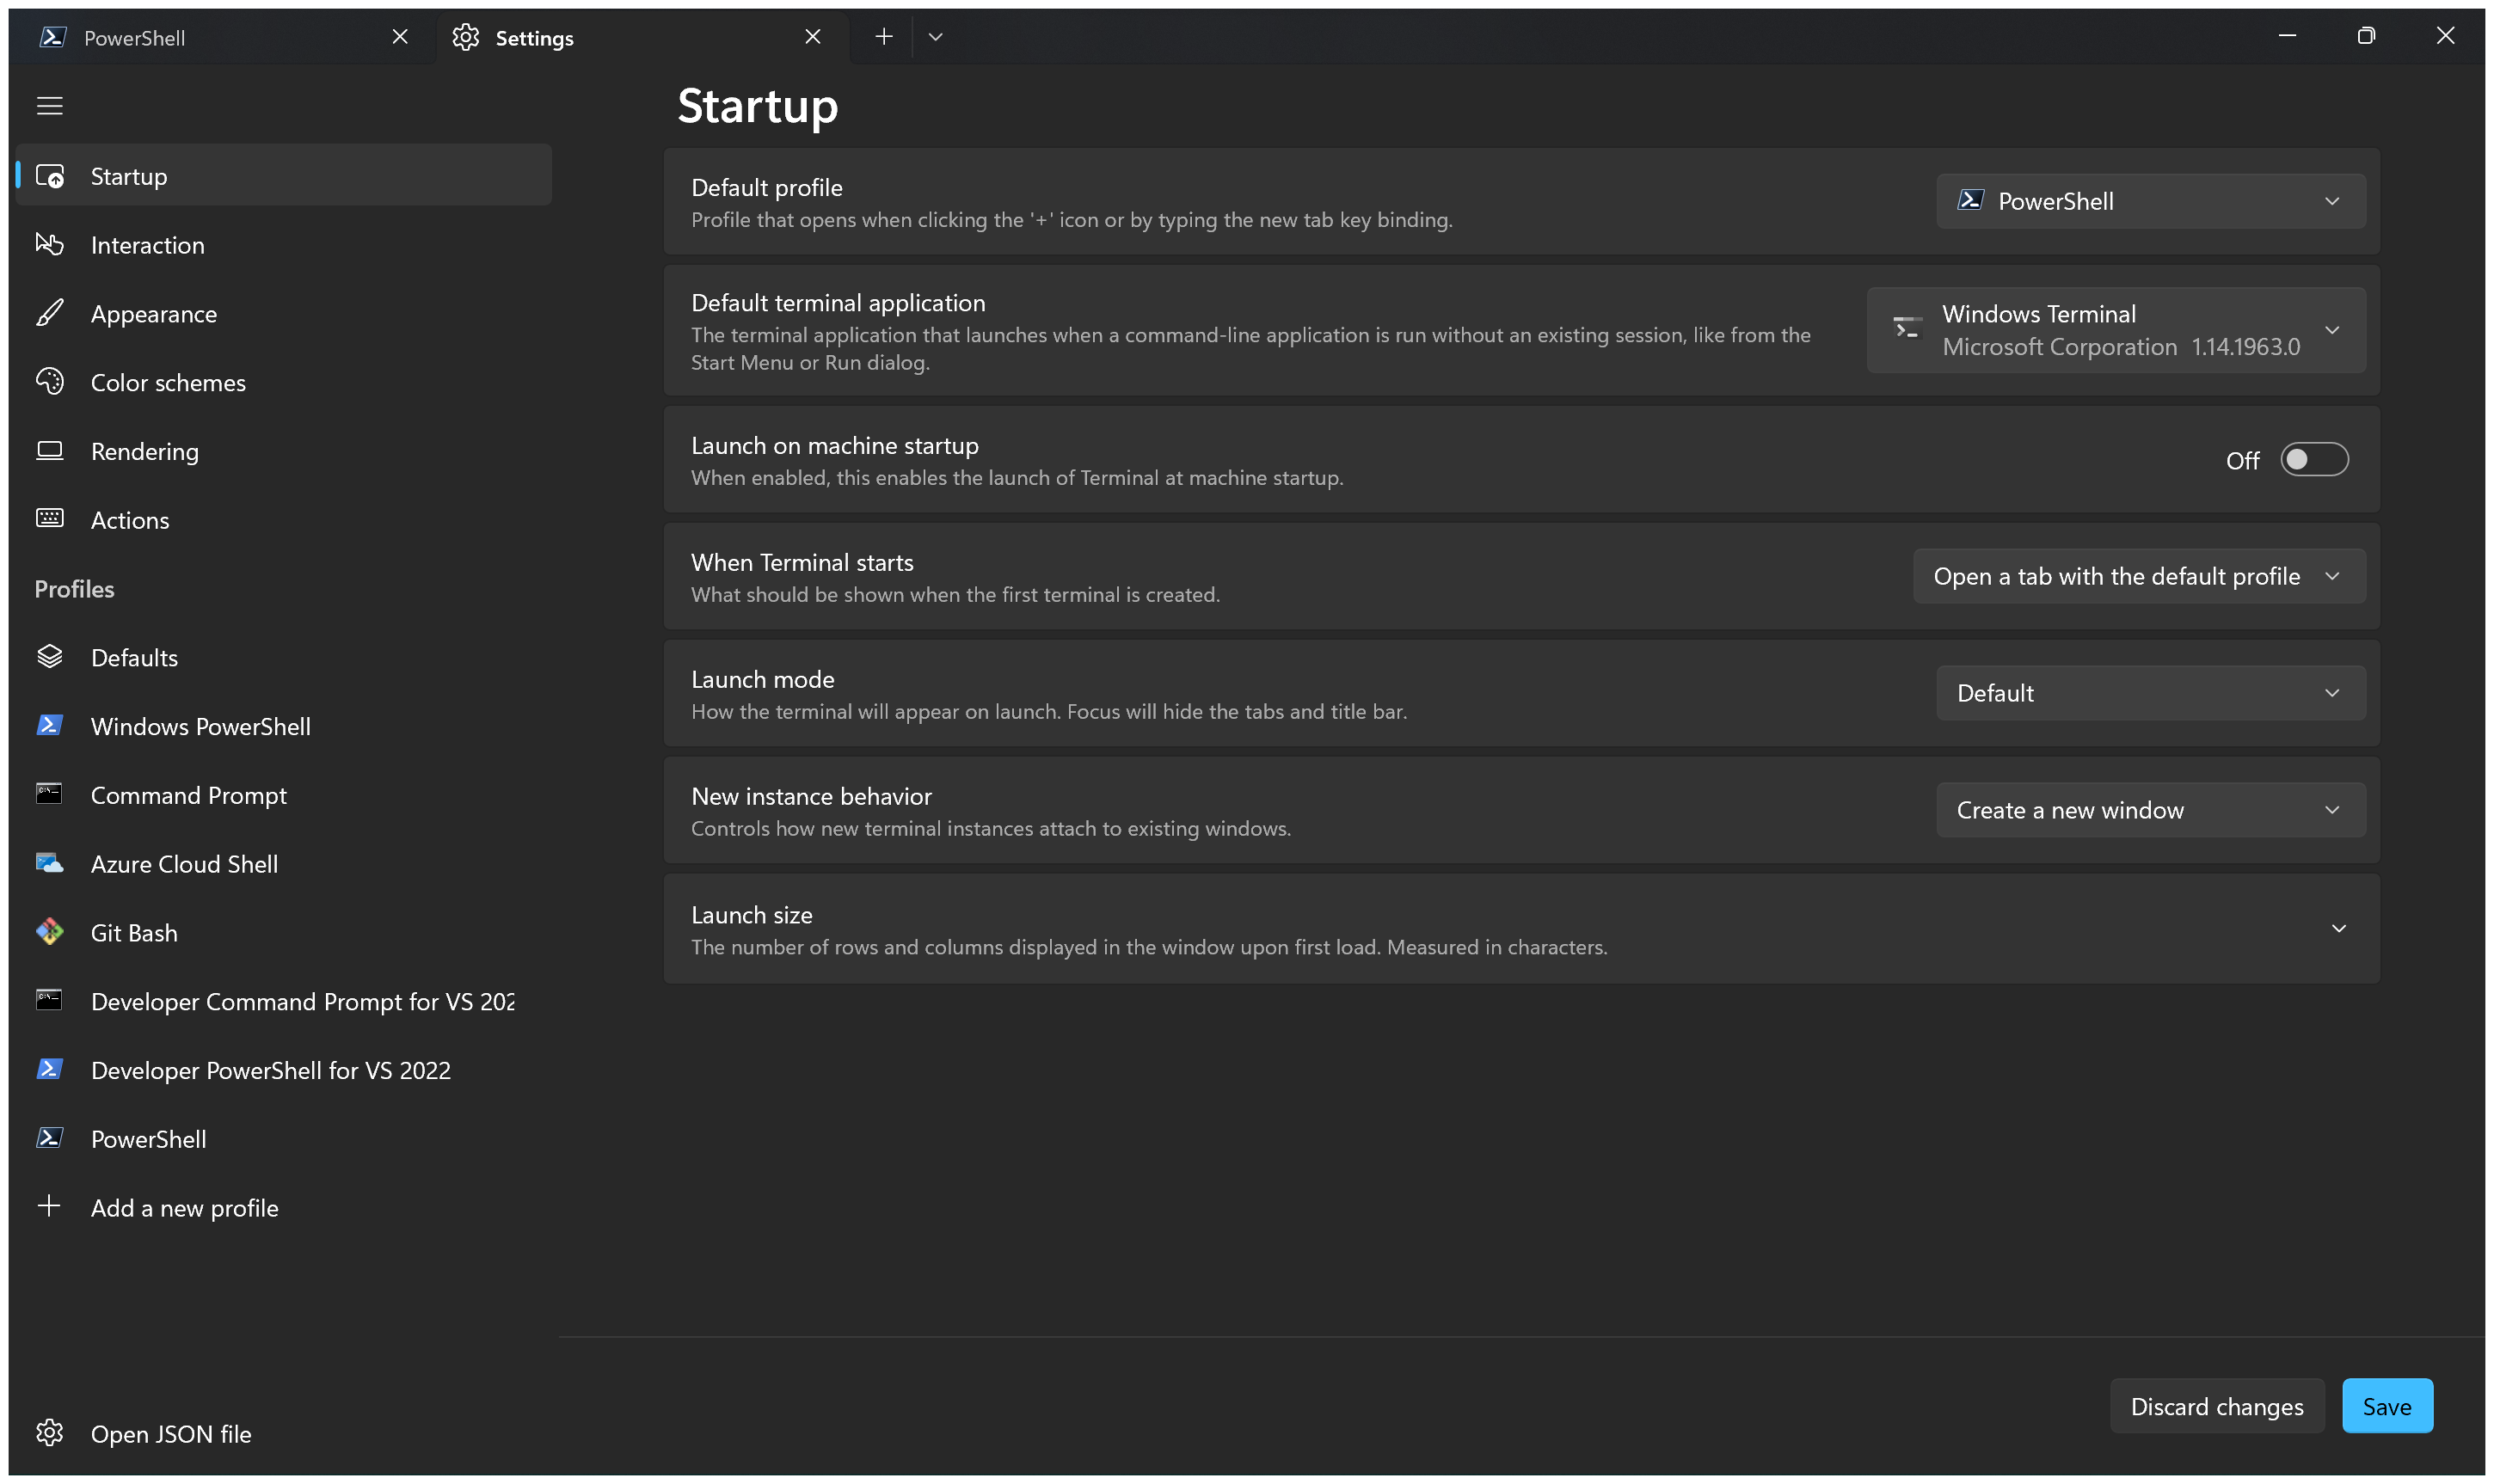Open the Interaction settings page

click(x=147, y=245)
